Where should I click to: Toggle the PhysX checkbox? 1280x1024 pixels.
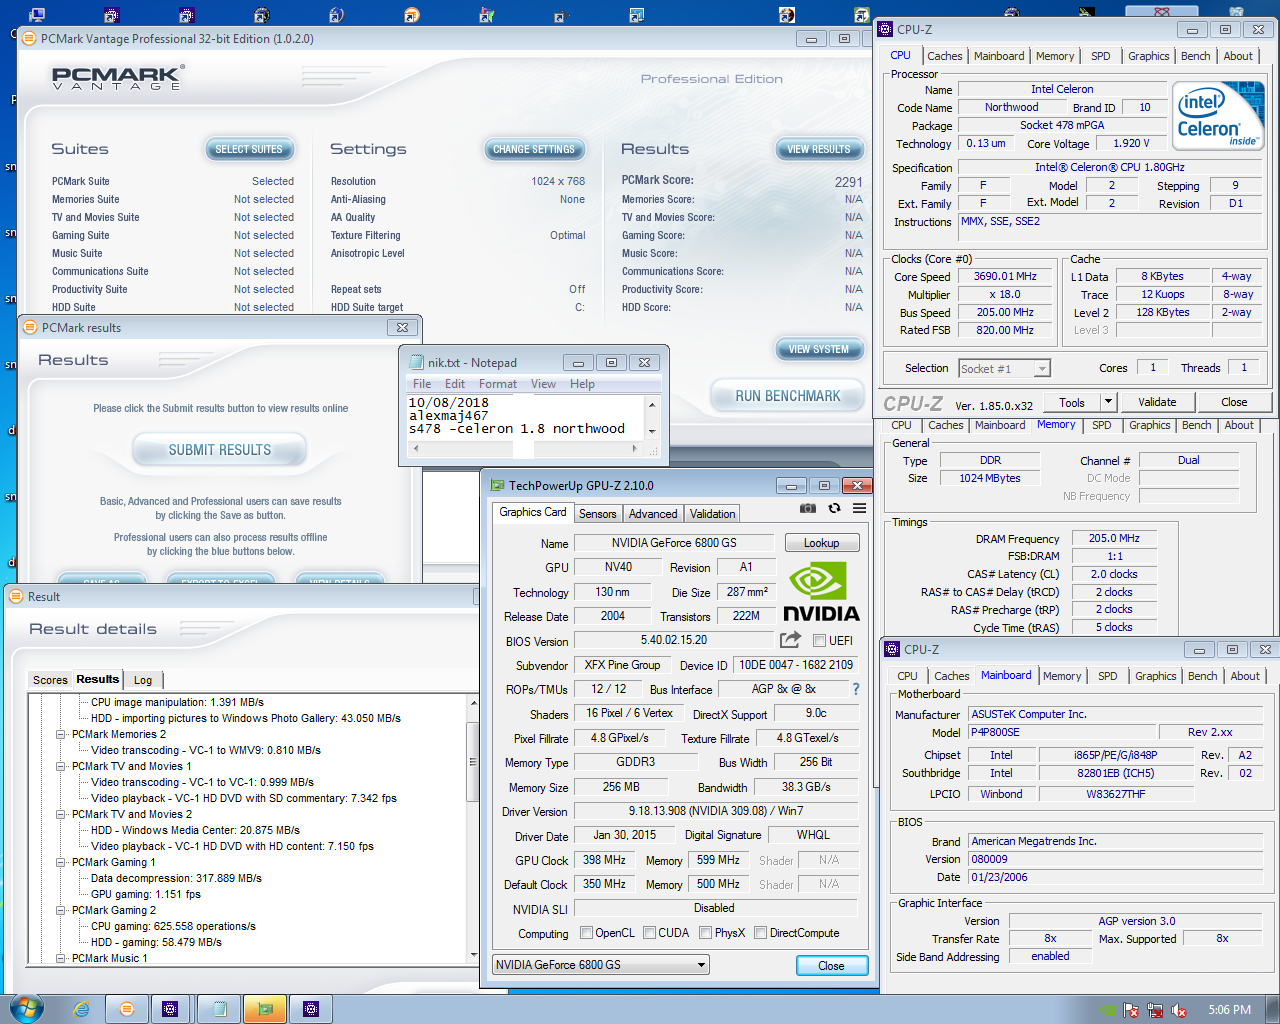click(x=706, y=933)
